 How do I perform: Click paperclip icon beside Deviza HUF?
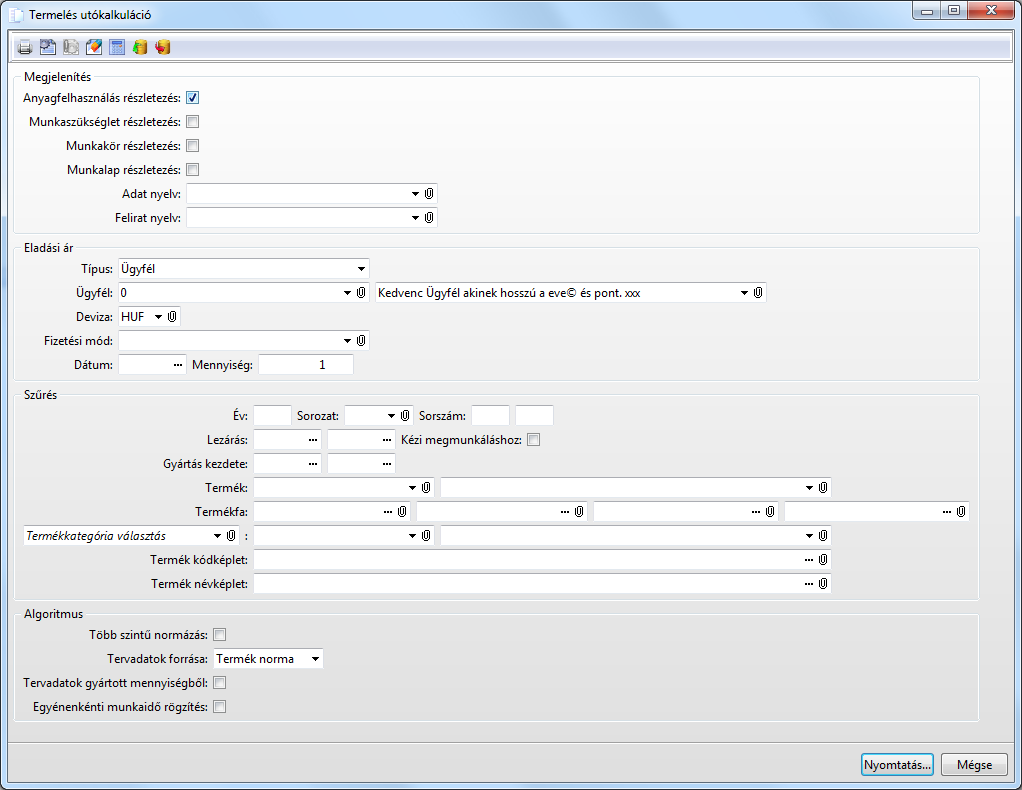tap(172, 317)
